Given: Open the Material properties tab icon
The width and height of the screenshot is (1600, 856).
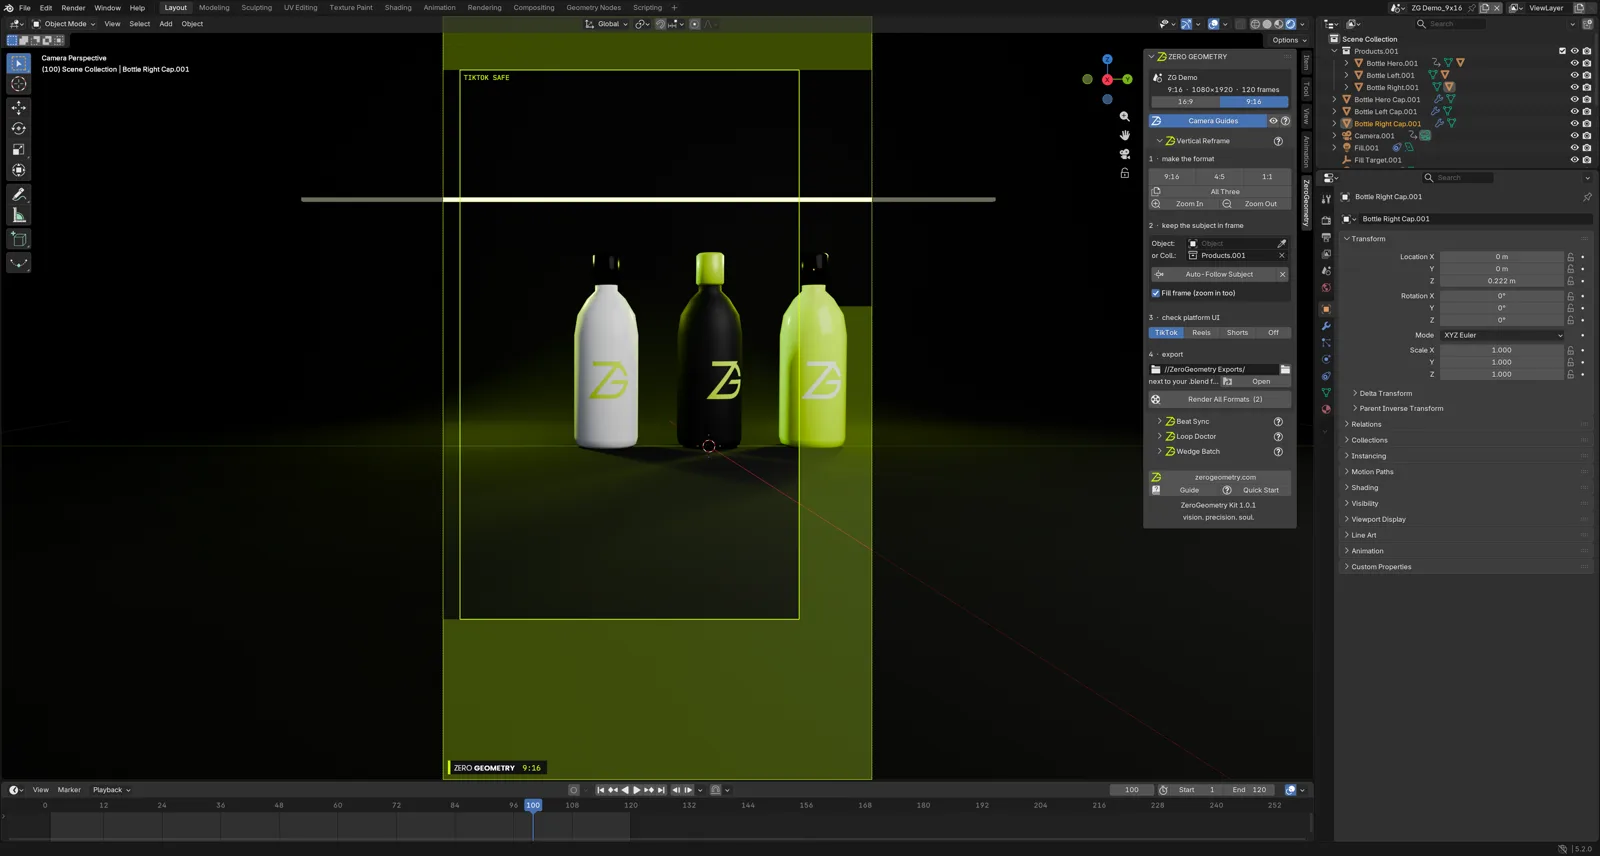Looking at the screenshot, I should pyautogui.click(x=1326, y=409).
